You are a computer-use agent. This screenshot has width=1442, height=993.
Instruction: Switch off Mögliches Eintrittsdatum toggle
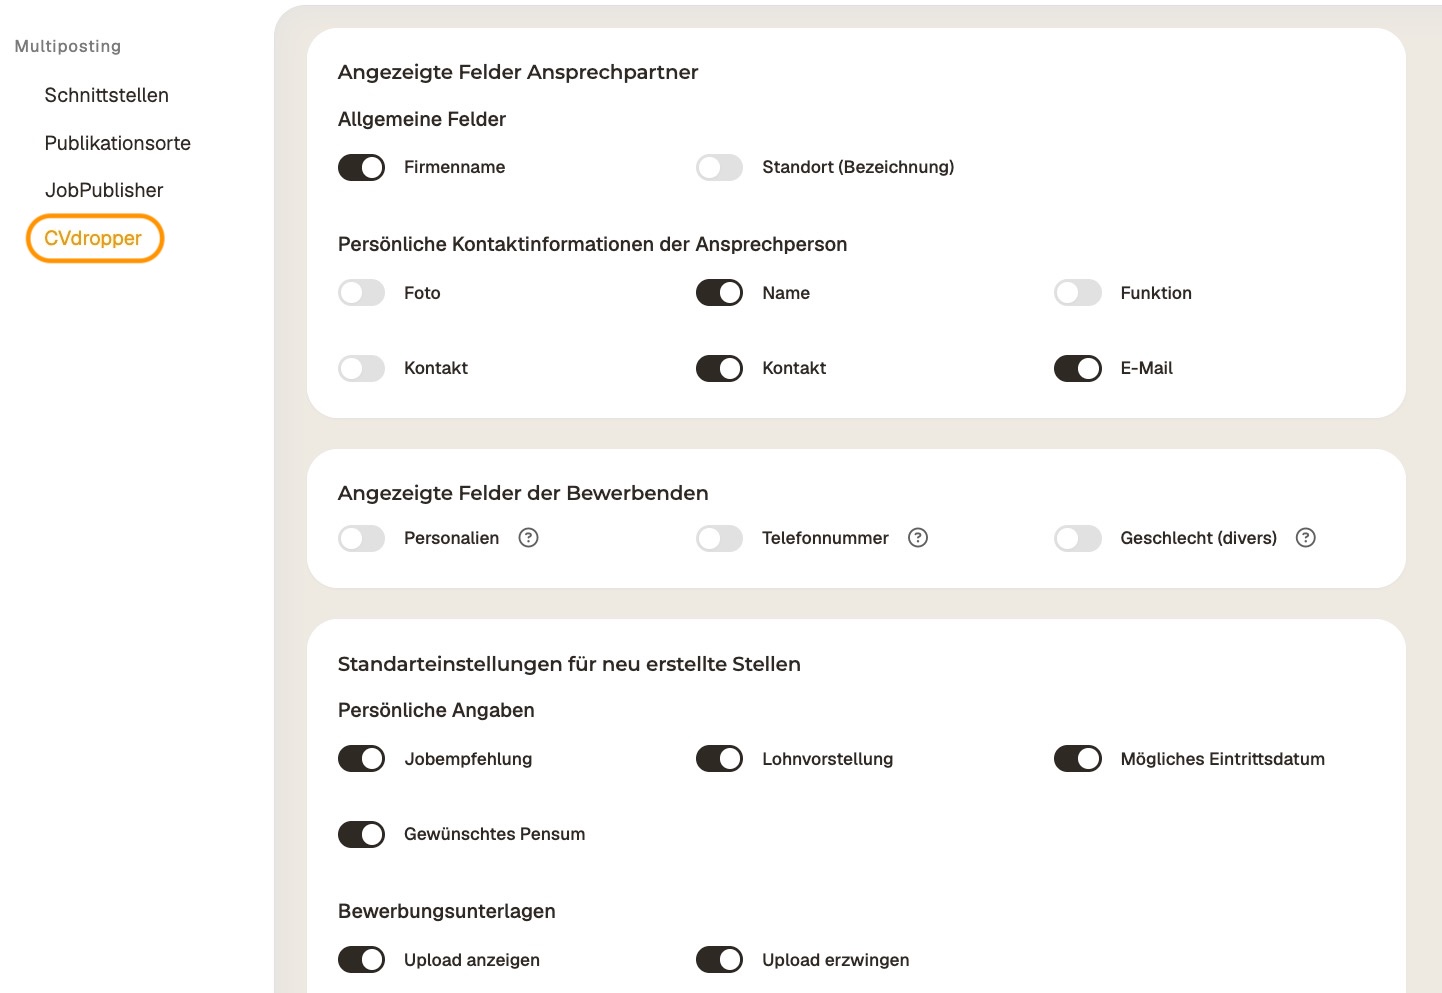[1077, 759]
